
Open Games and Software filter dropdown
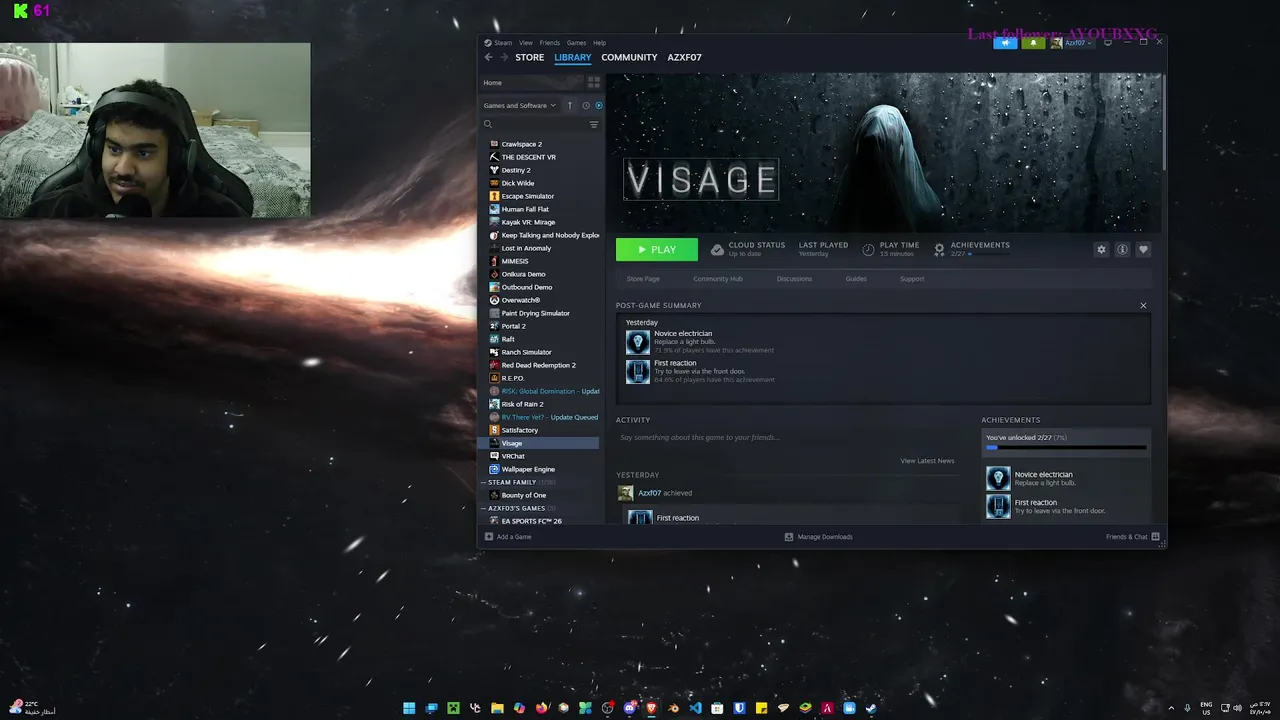point(520,105)
